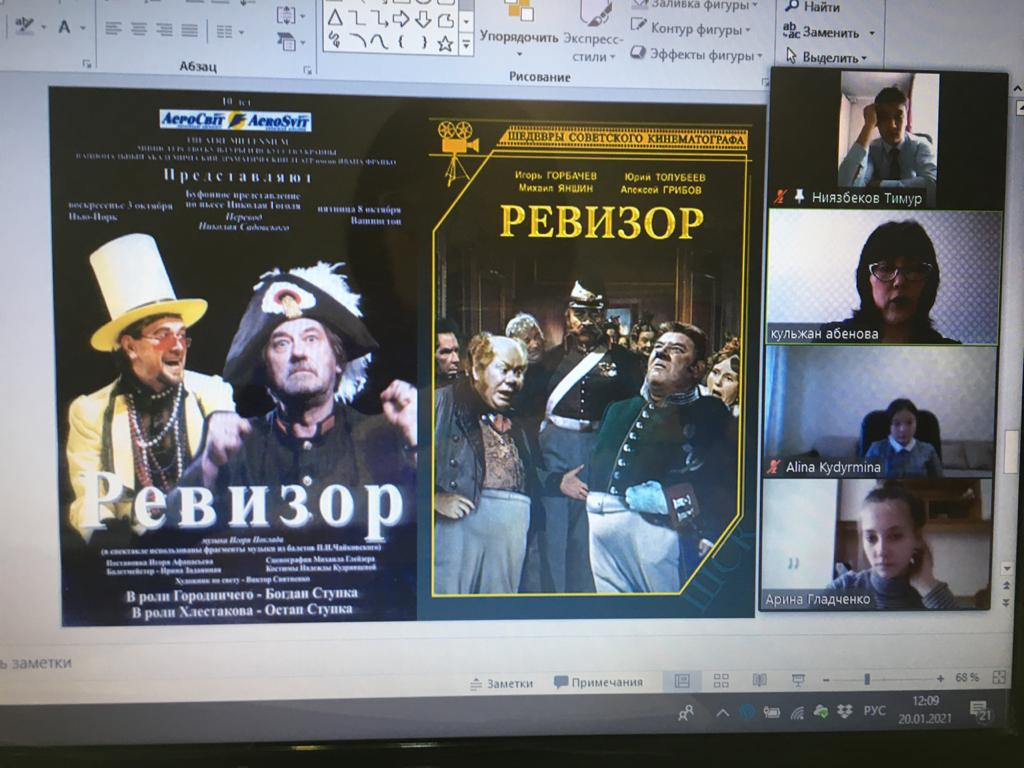Toggle Normal view button in status bar
Viewport: 1024px width, 768px height.
[x=682, y=680]
